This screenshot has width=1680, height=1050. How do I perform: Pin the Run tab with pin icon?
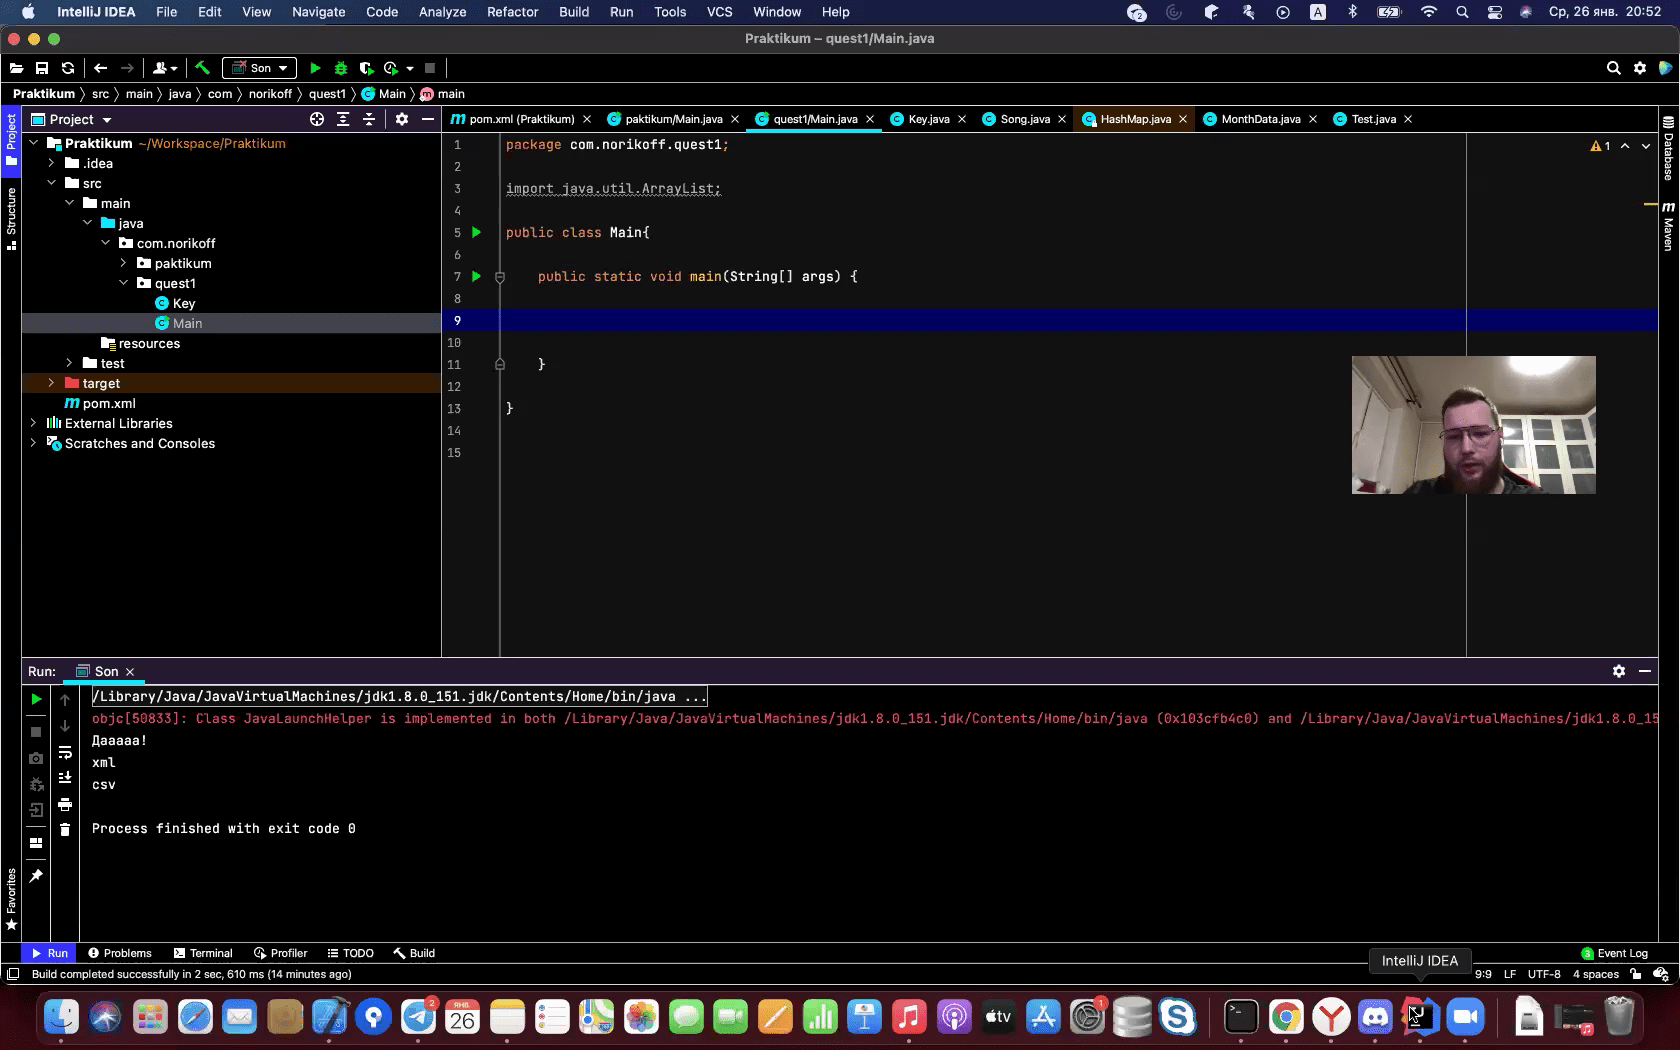[x=36, y=876]
